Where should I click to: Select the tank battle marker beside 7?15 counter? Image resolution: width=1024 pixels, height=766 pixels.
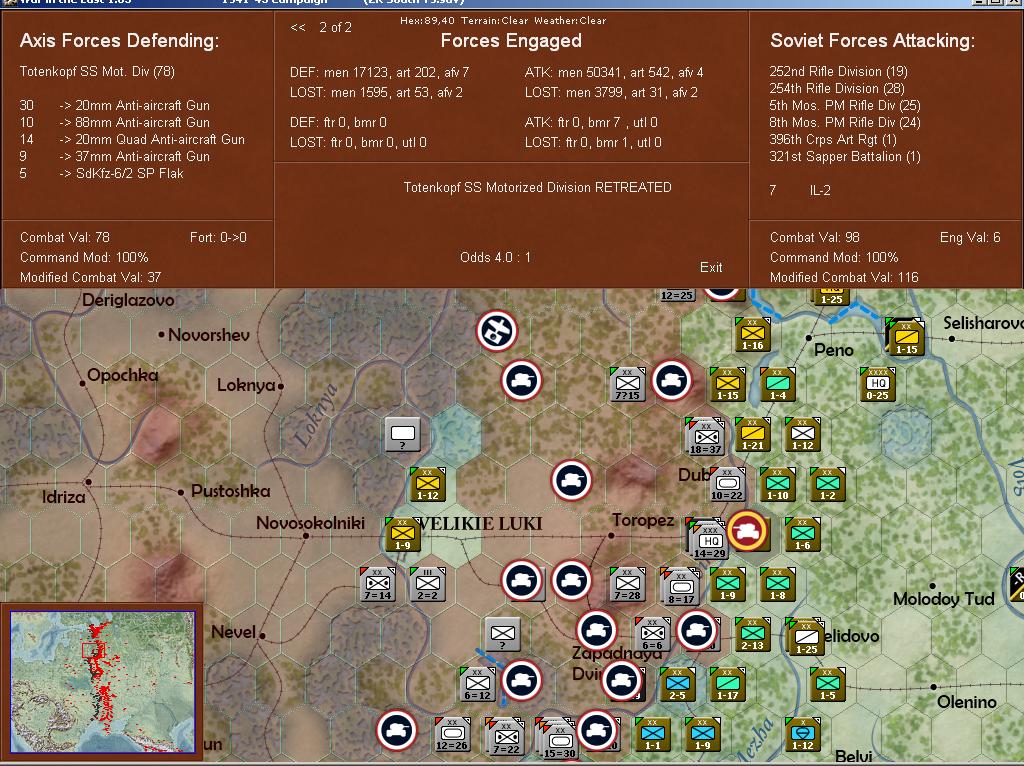tap(671, 380)
